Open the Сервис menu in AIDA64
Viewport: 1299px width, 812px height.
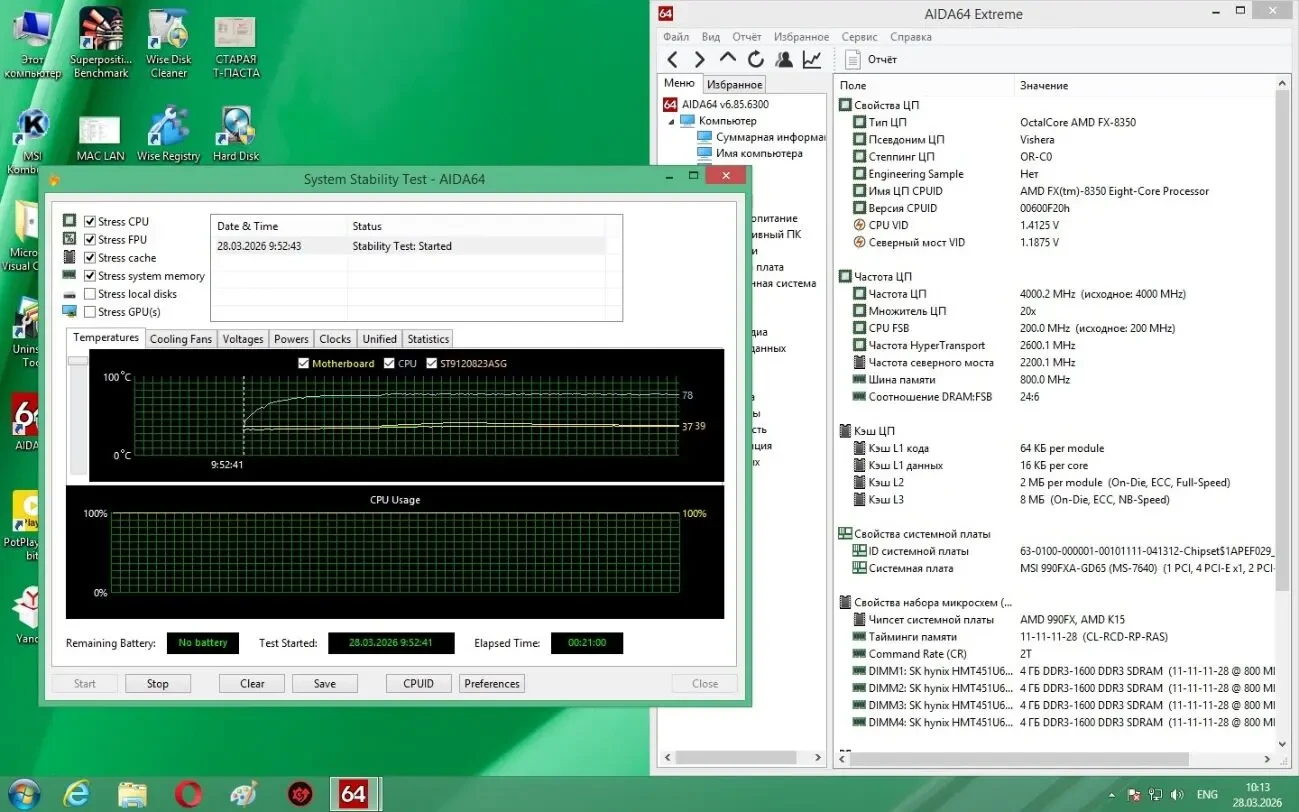click(x=858, y=36)
